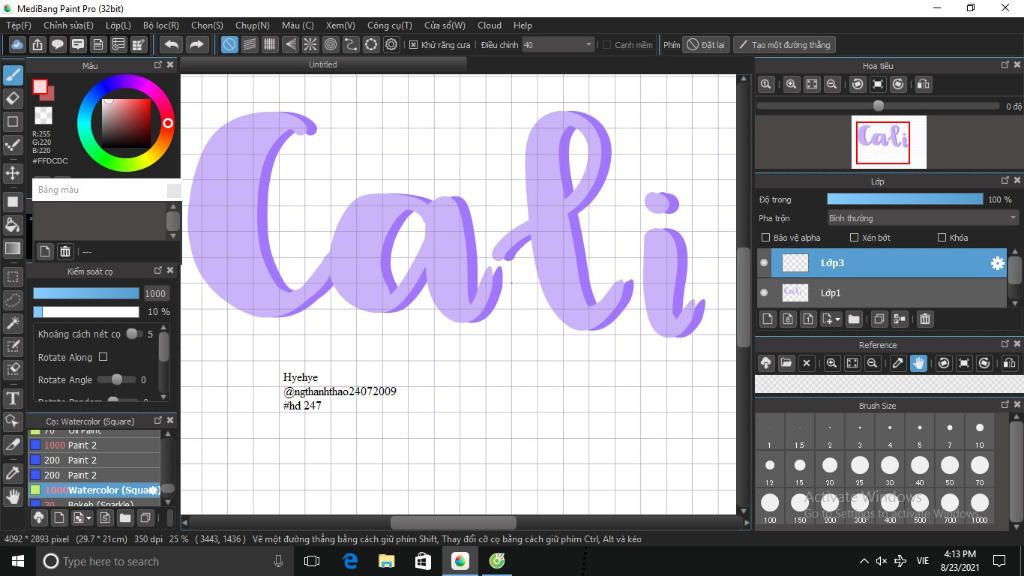Select the Bucket fill tool
The image size is (1024, 576).
(13, 225)
